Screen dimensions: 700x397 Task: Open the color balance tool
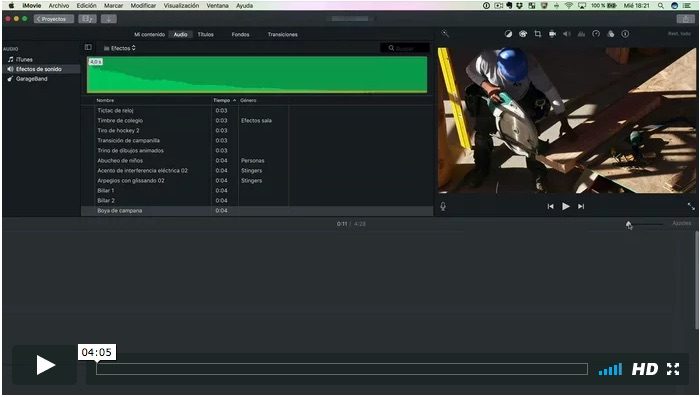[508, 34]
